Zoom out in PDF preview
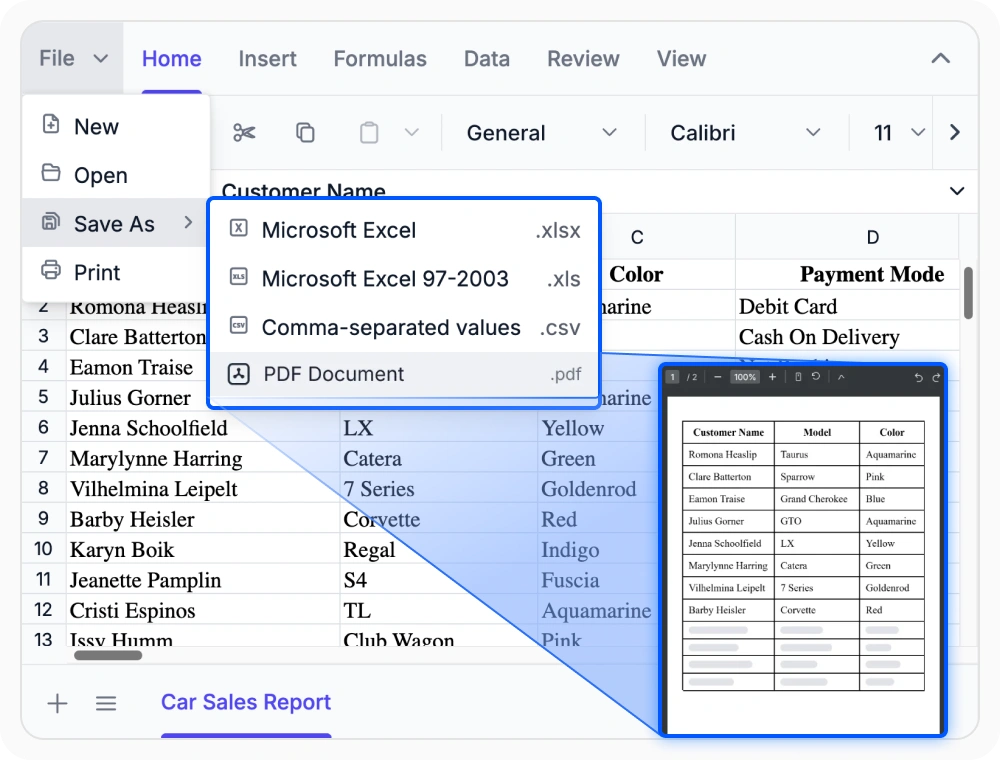 [717, 377]
